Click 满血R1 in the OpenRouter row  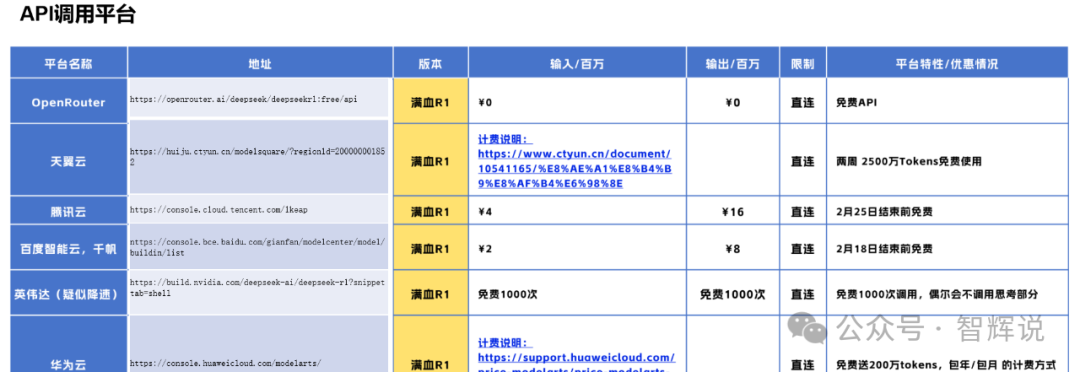430,102
